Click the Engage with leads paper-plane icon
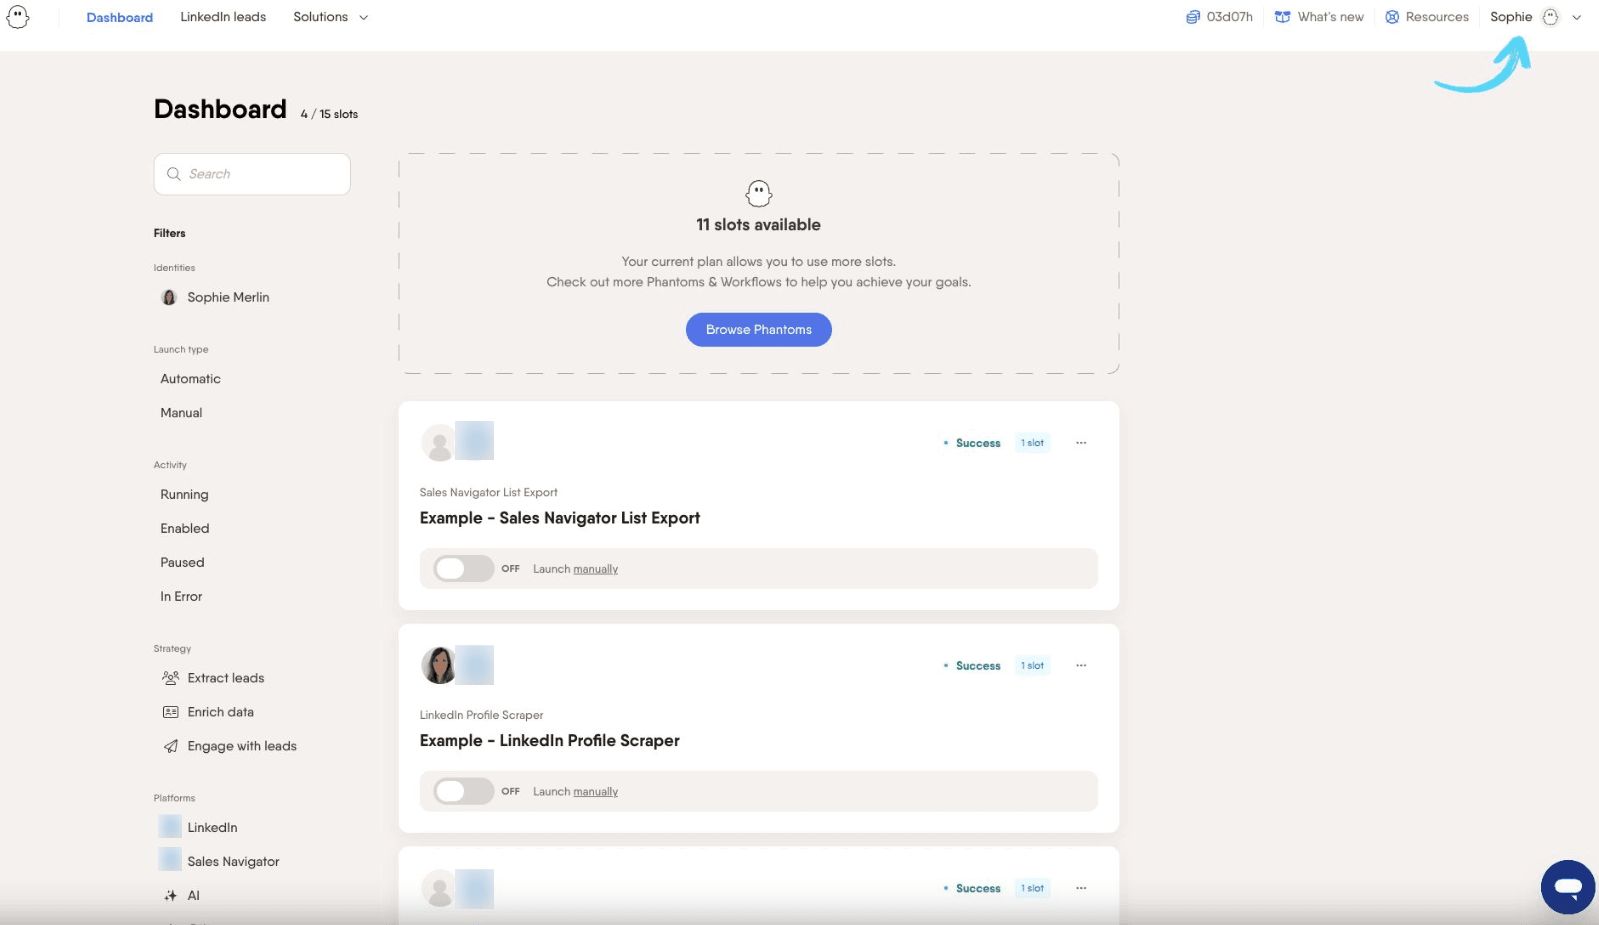 pos(170,746)
